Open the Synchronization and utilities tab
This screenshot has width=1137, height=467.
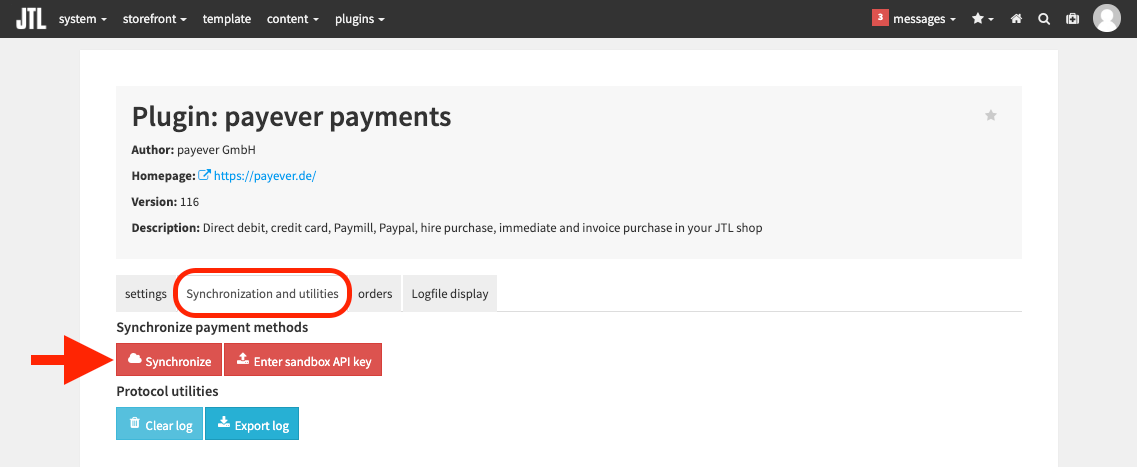262,294
